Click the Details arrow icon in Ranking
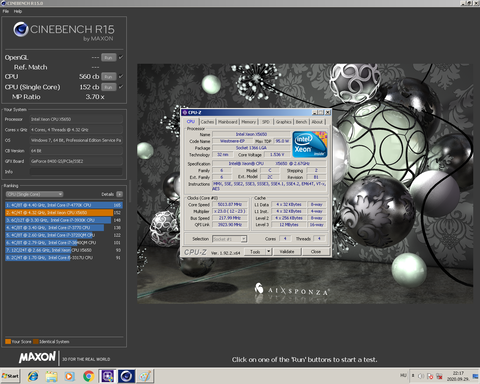Image resolution: width=480 pixels, height=384 pixels. [x=120, y=194]
